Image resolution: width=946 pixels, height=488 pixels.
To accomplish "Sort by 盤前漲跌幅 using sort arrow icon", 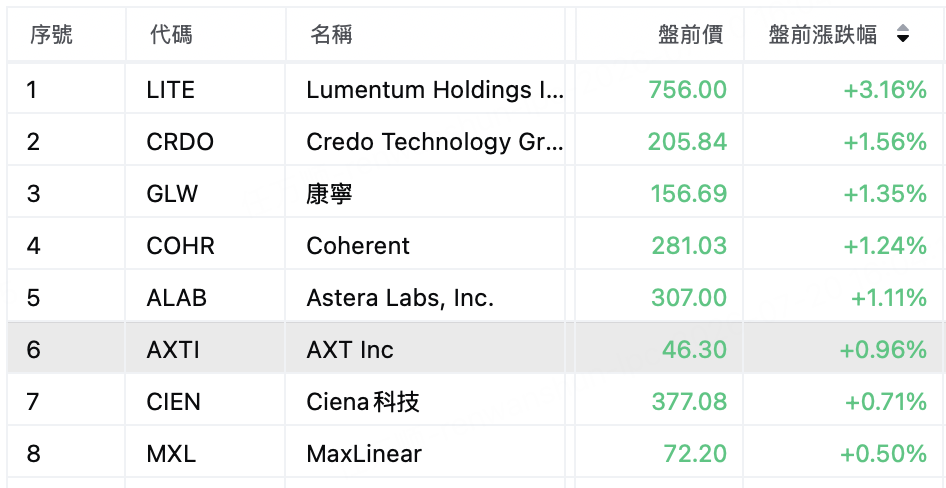I will (903, 34).
